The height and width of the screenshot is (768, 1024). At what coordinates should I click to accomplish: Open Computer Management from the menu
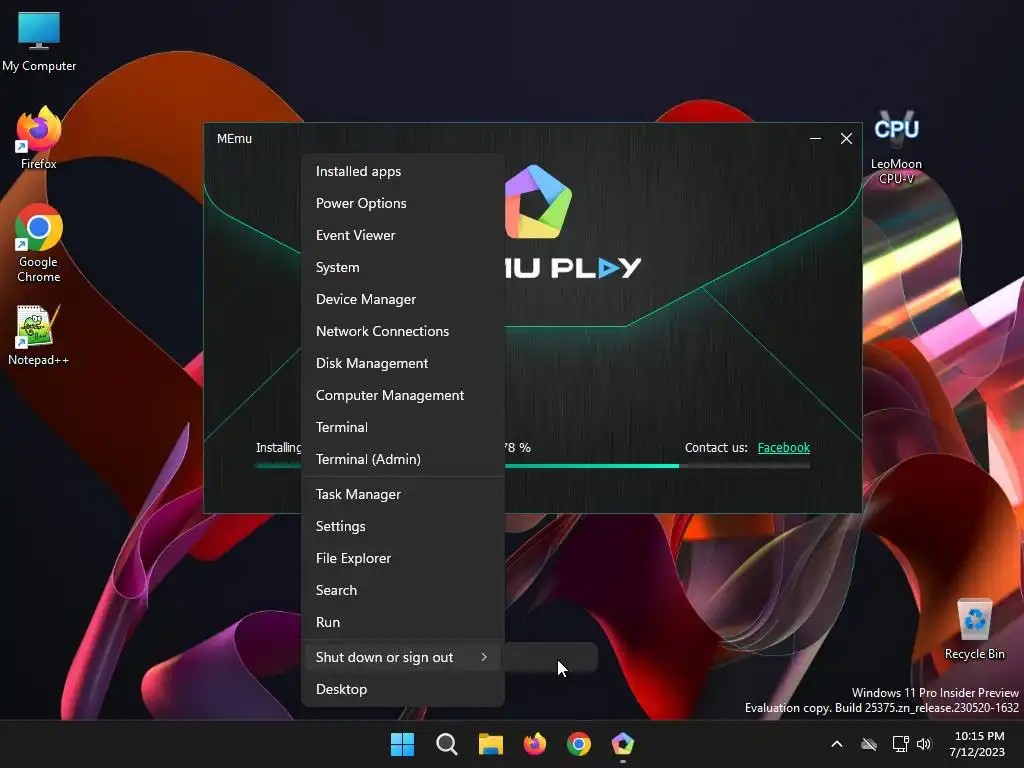(x=402, y=395)
